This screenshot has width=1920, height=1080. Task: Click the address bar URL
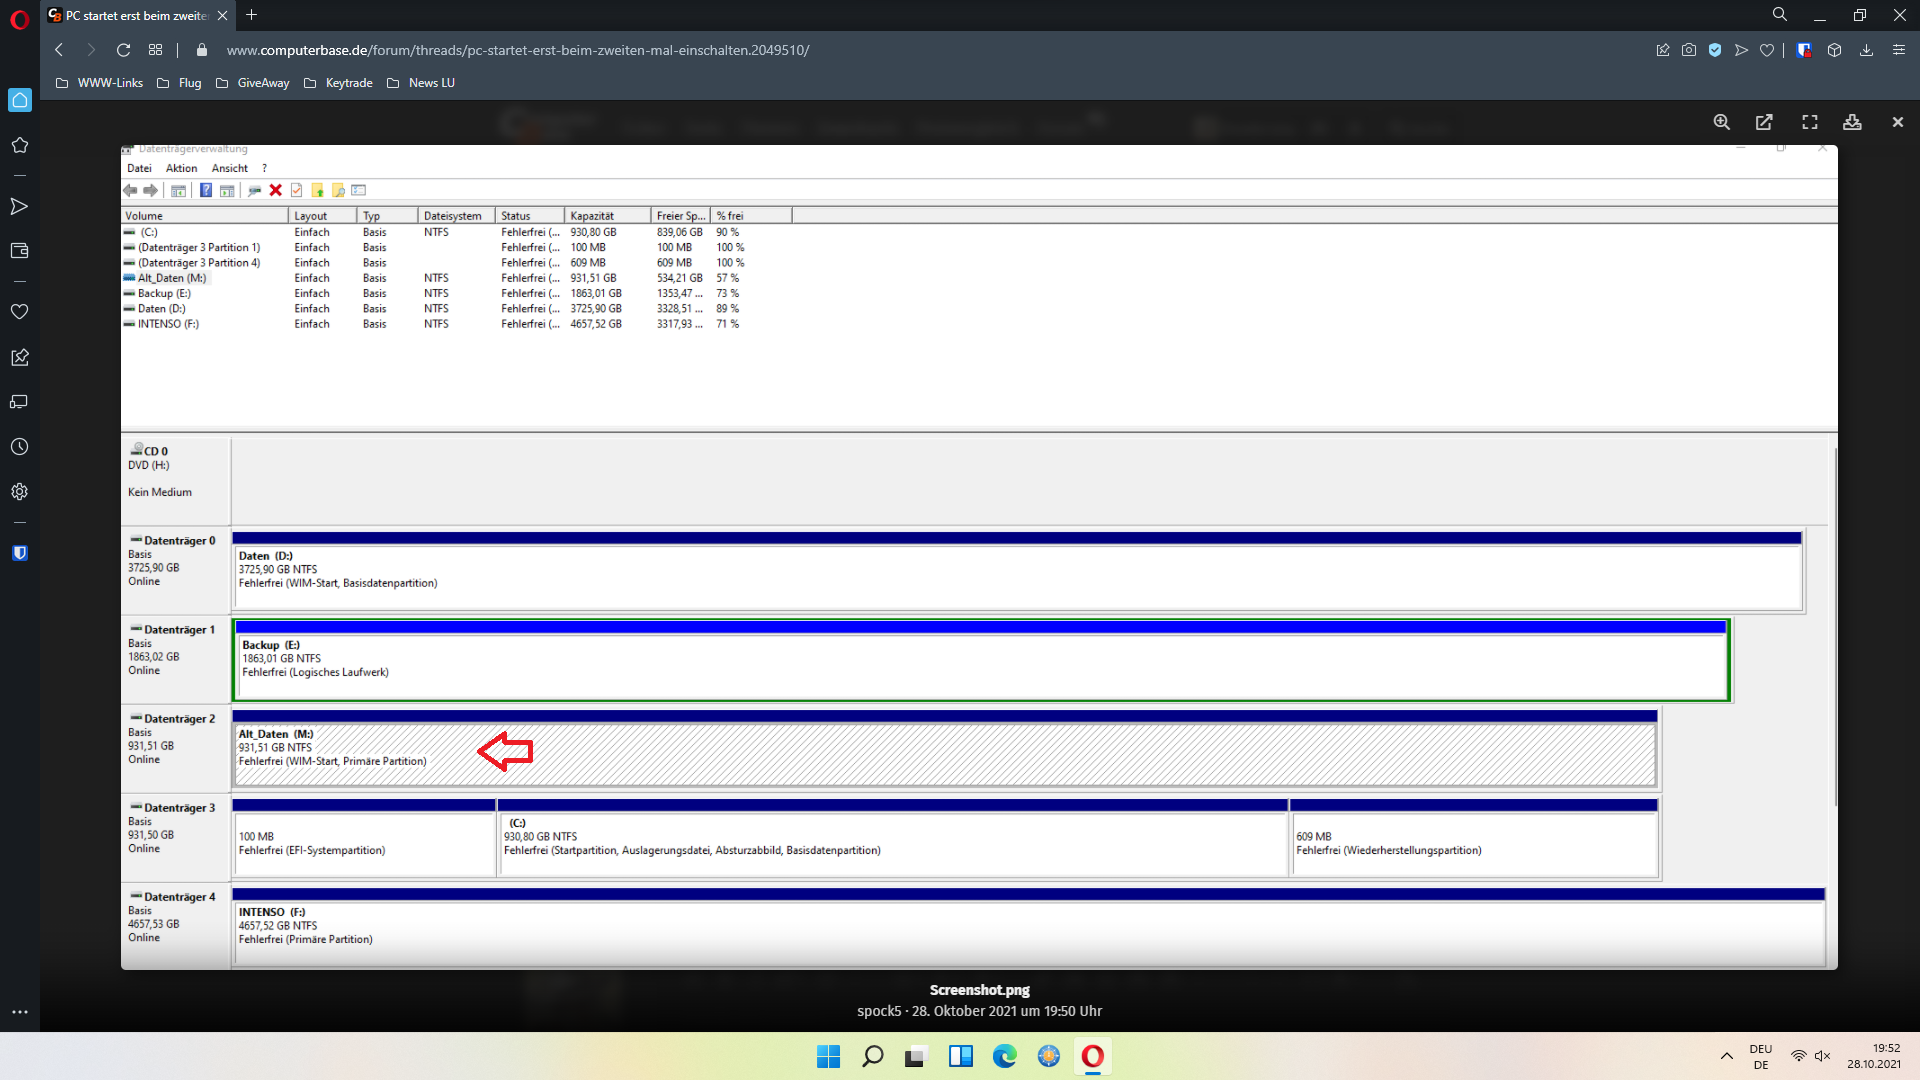click(517, 50)
